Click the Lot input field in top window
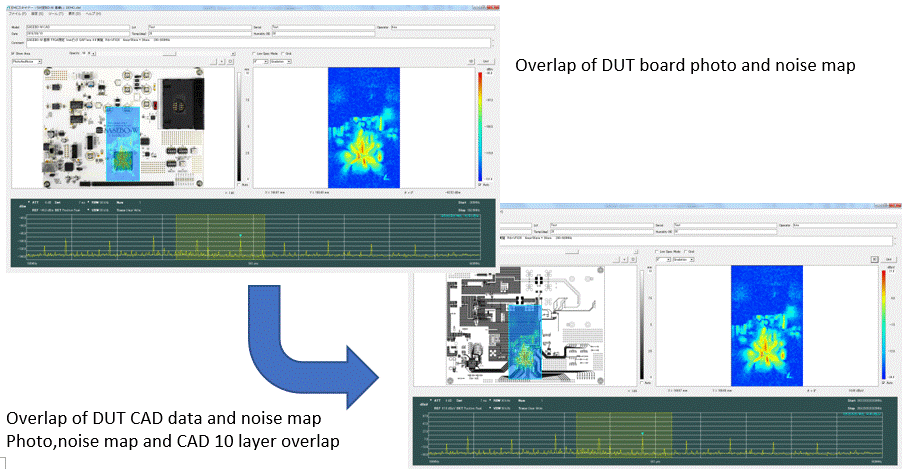 (200, 27)
